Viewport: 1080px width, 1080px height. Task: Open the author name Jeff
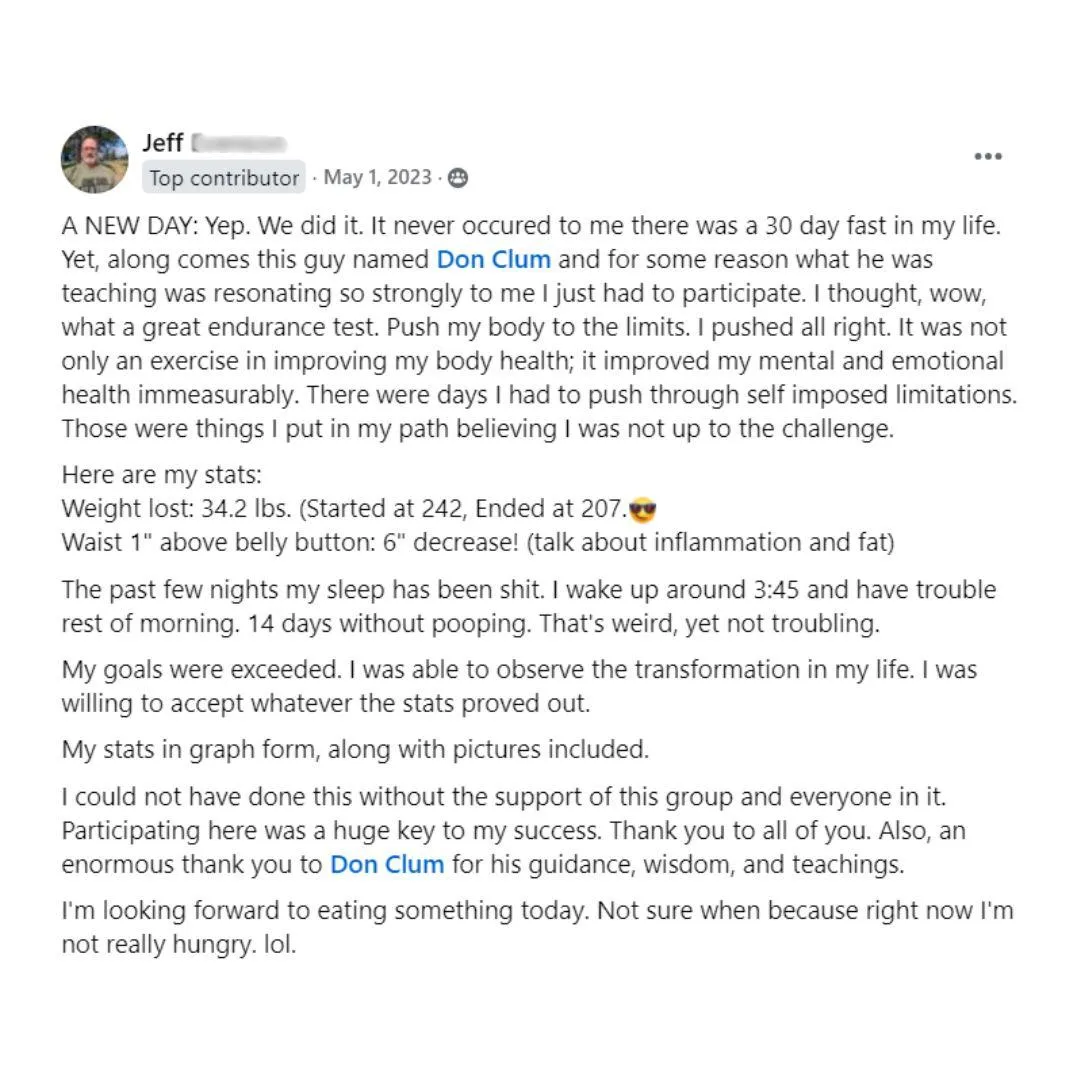pos(163,143)
